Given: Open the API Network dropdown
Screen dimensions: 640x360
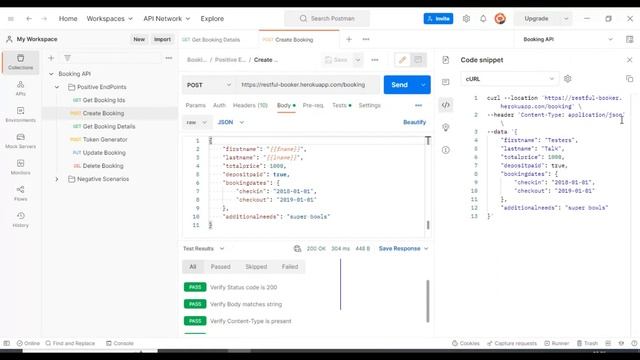Looking at the screenshot, I should pyautogui.click(x=167, y=19).
